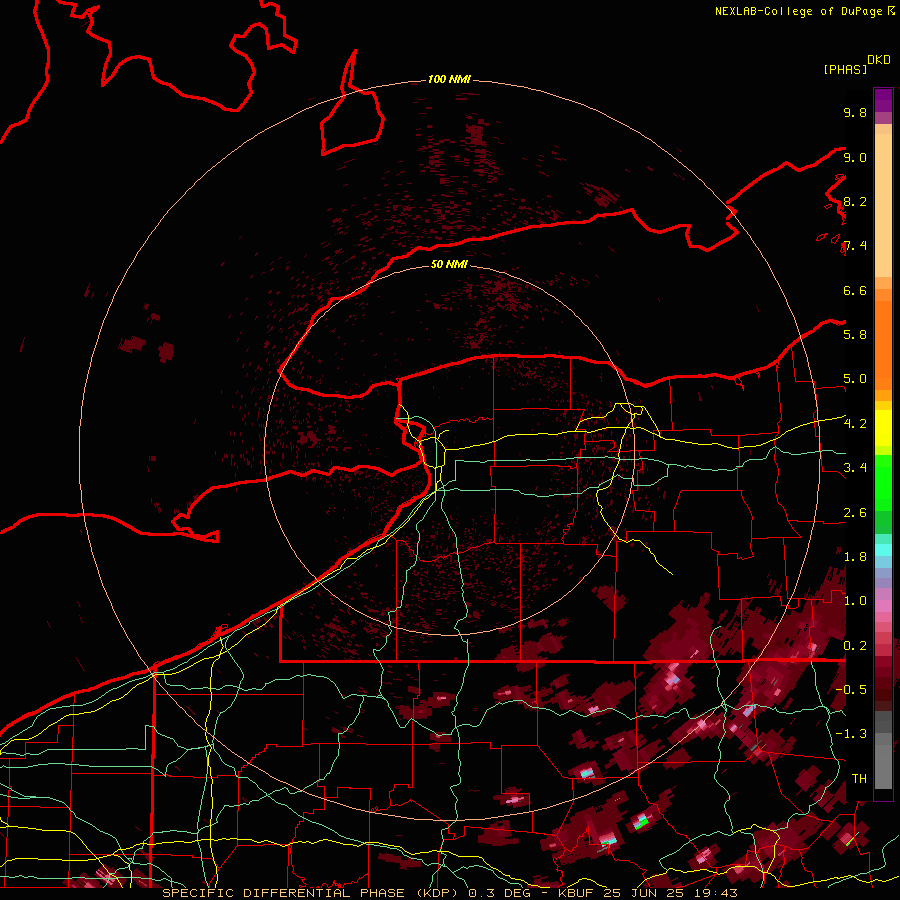Click the 5.0 scale value
This screenshot has height=900, width=900.
click(855, 379)
